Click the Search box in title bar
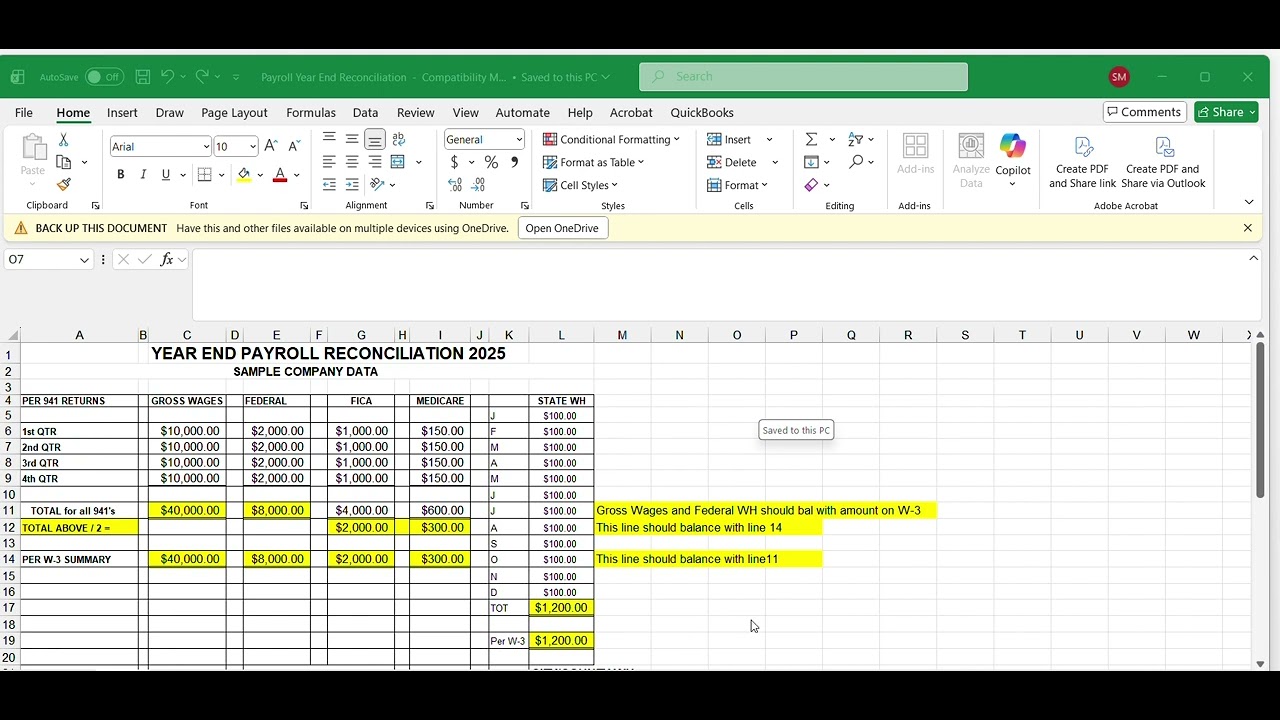 pos(803,77)
